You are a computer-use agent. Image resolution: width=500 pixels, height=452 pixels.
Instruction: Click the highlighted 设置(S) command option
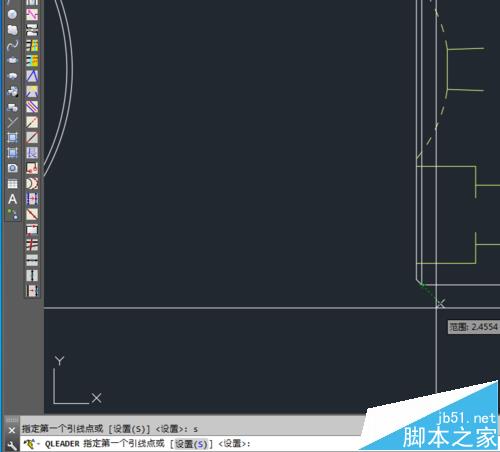coord(191,444)
